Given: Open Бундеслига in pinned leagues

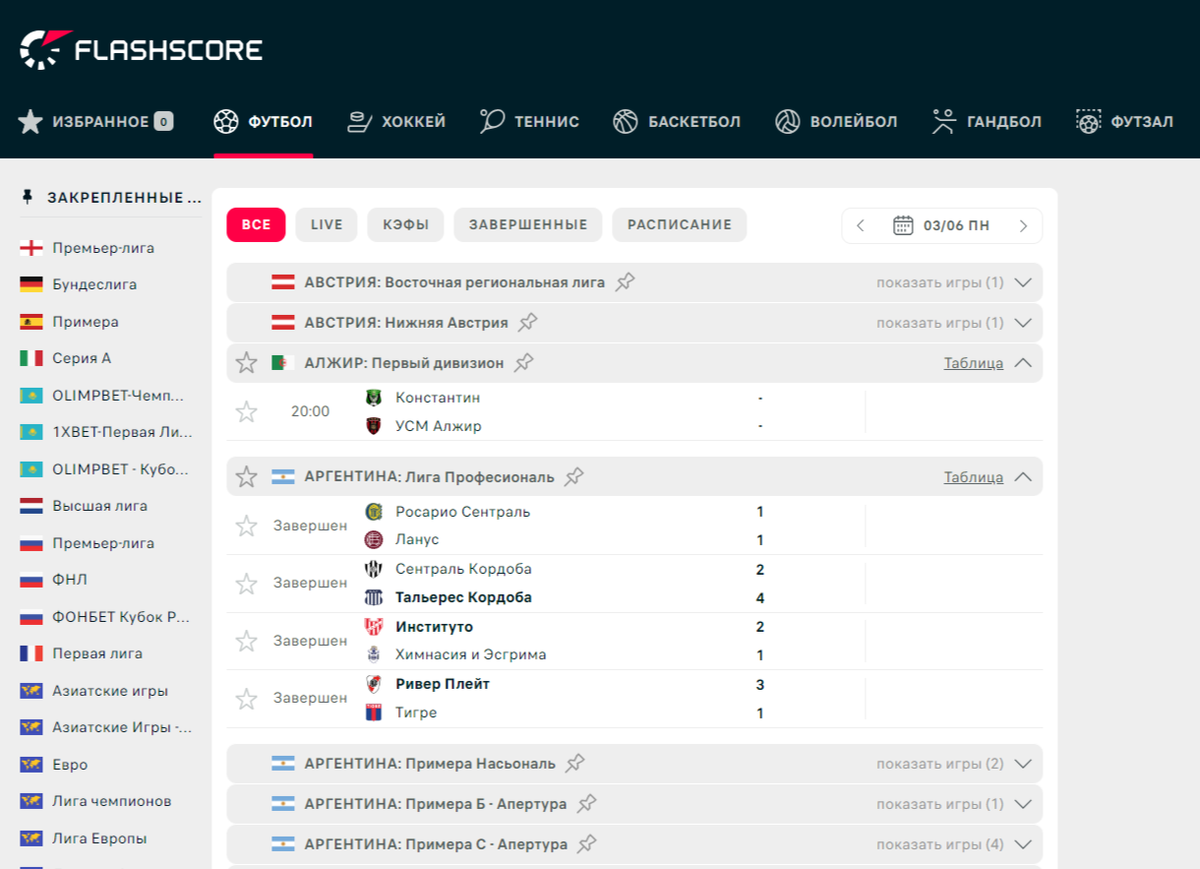Looking at the screenshot, I should click(x=94, y=284).
